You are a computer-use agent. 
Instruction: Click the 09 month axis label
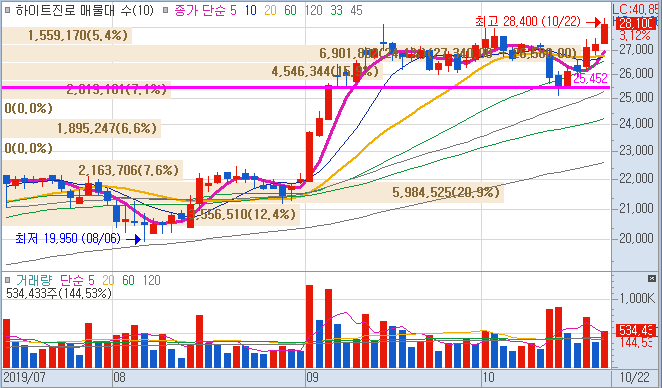tap(312, 377)
